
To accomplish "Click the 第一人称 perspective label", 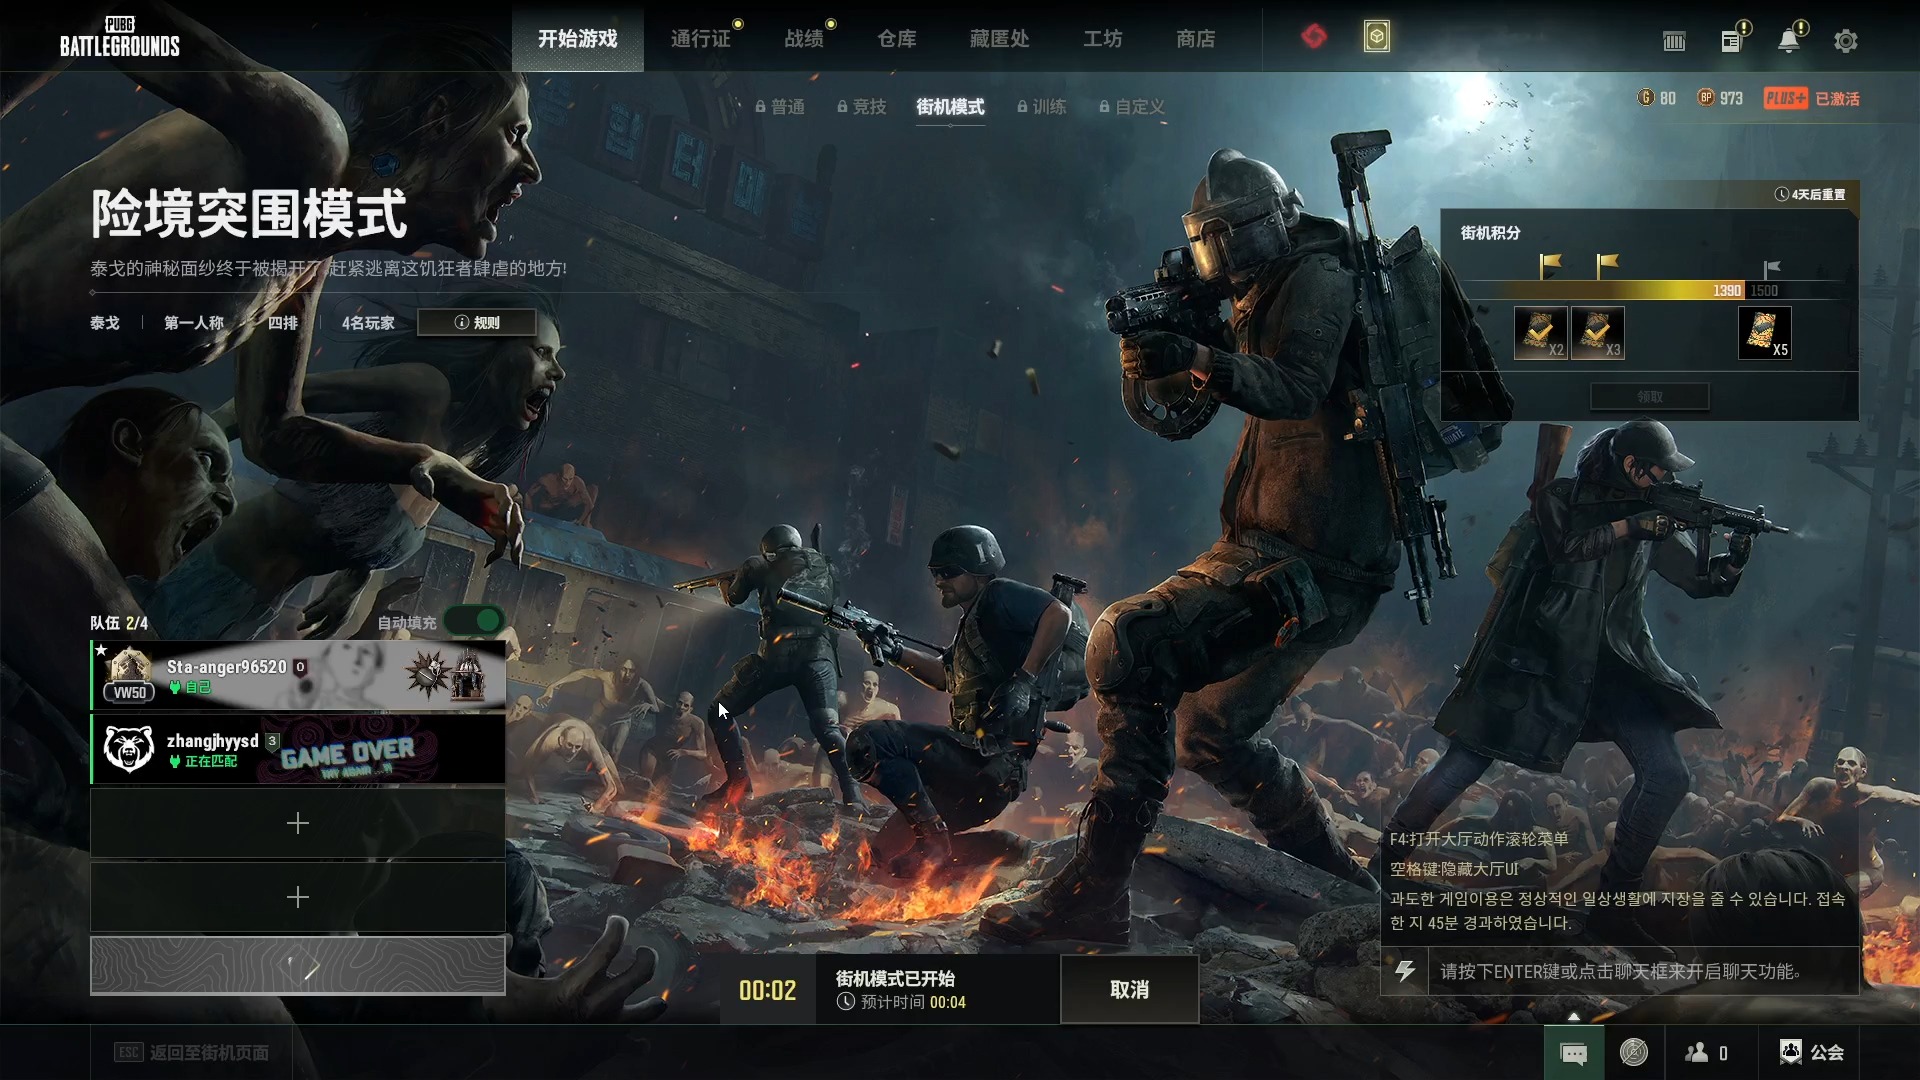I will click(x=194, y=323).
